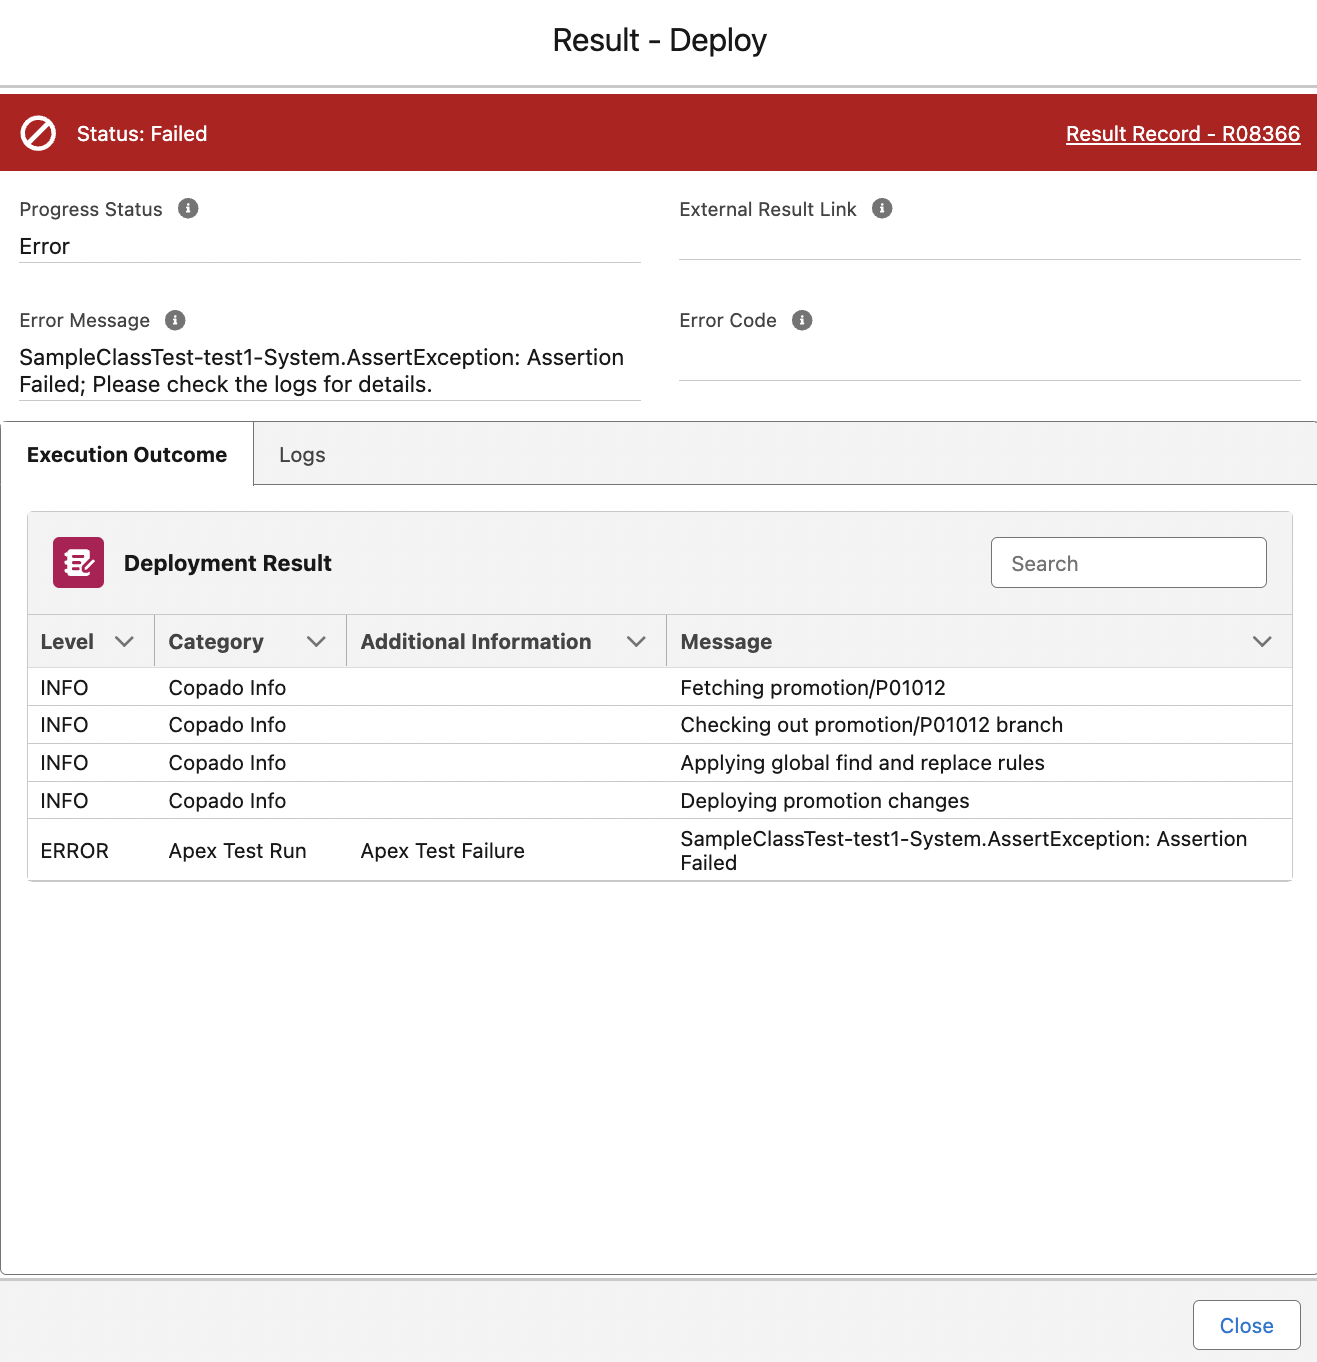Click the External Result Link info icon
1317x1362 pixels.
coord(882,208)
